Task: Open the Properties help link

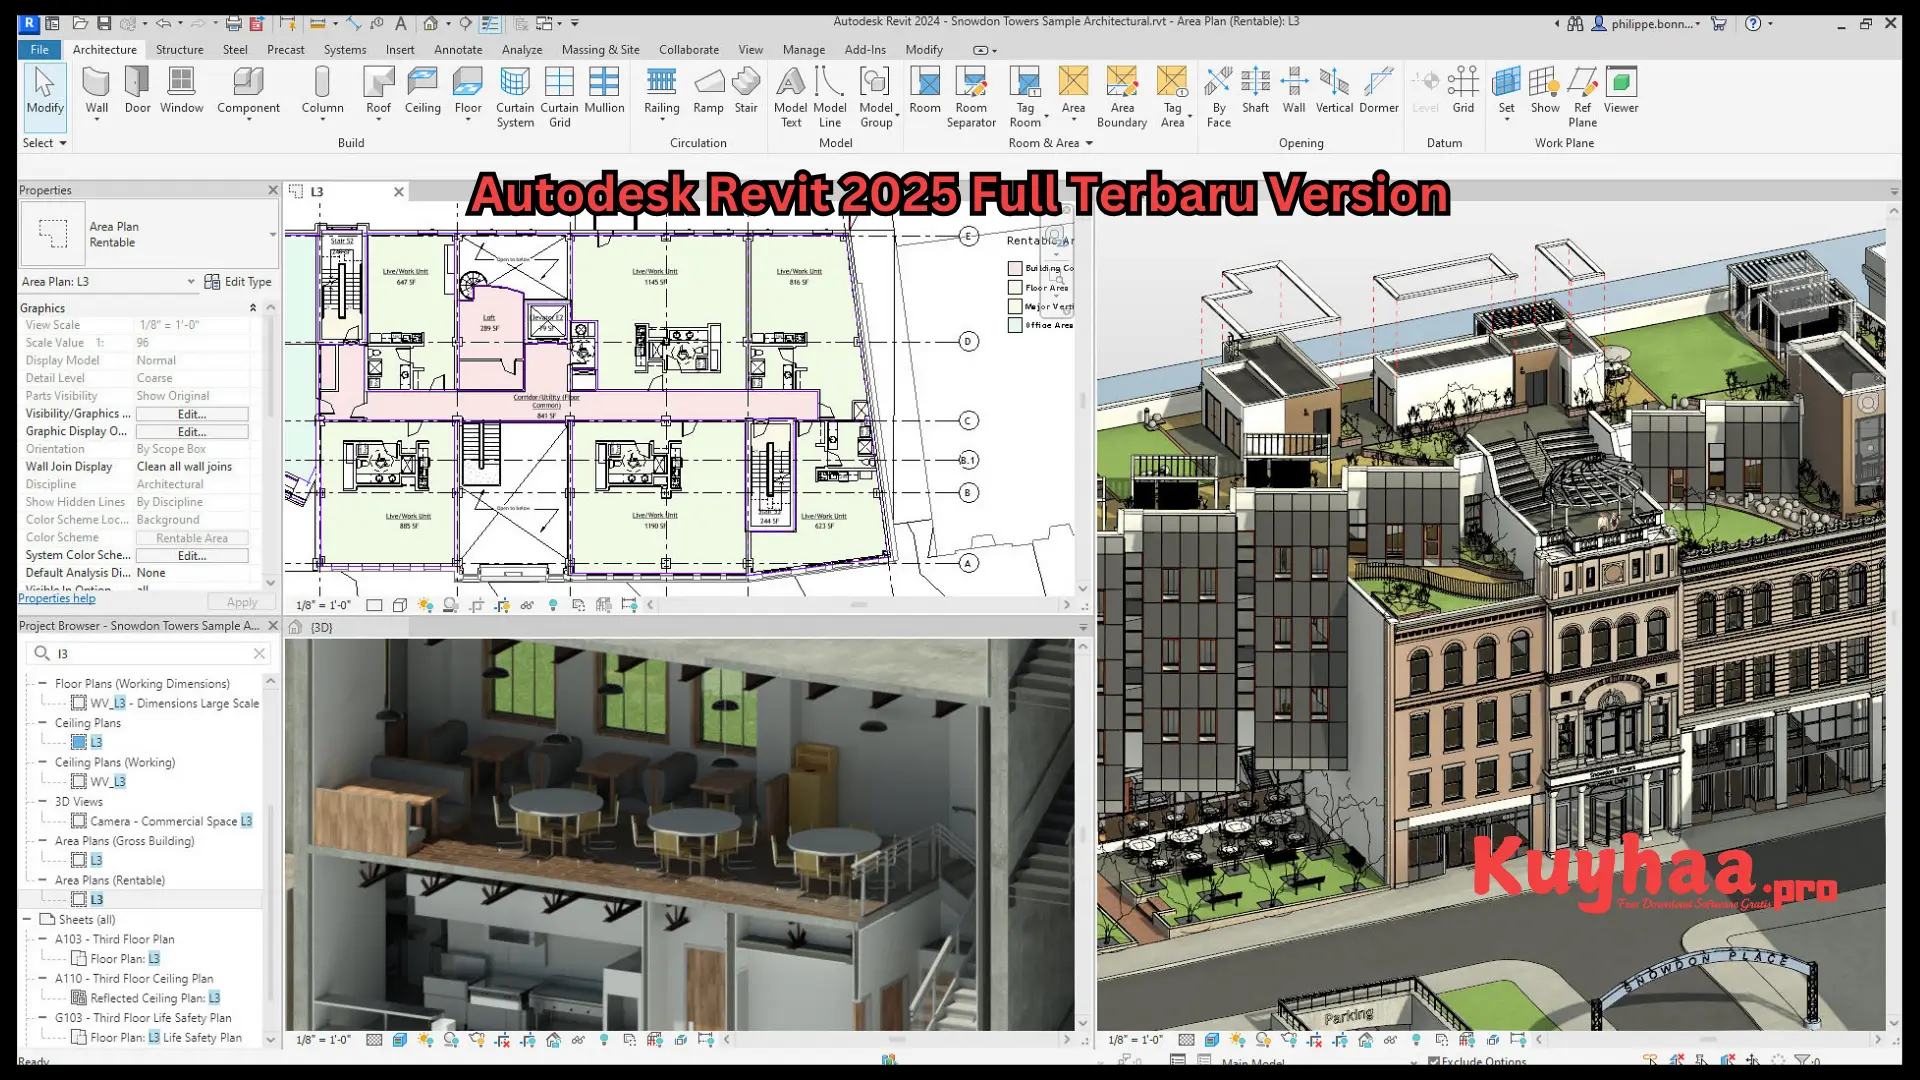Action: coord(56,597)
